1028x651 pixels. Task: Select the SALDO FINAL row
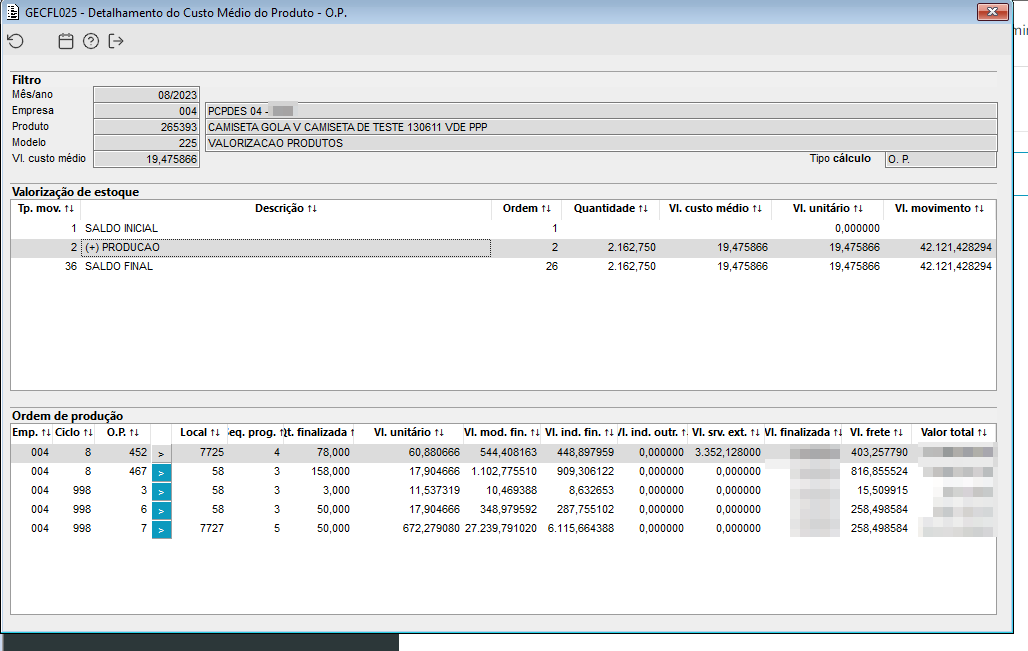503,266
